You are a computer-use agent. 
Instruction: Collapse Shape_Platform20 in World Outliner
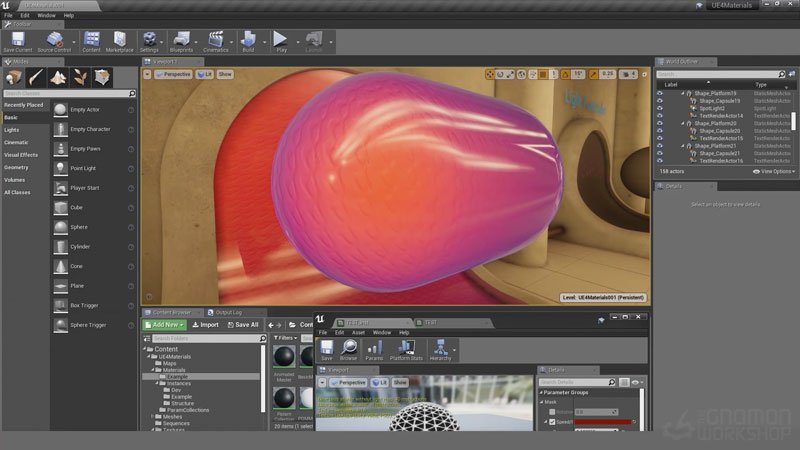683,123
